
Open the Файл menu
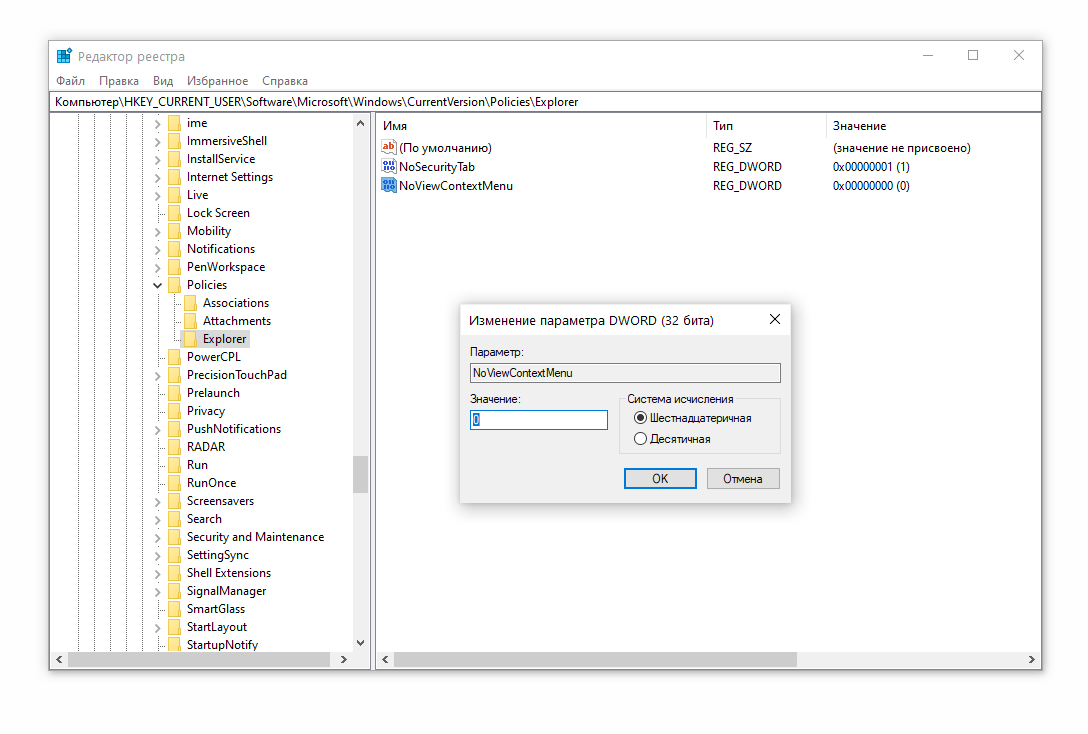click(x=70, y=80)
